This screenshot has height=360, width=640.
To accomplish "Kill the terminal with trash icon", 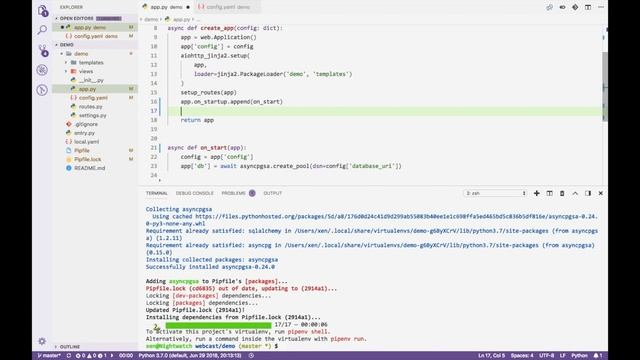I will click(562, 193).
